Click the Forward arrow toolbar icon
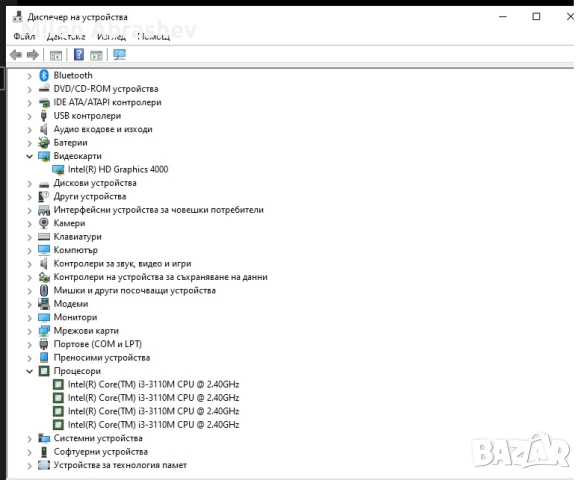 (x=33, y=55)
